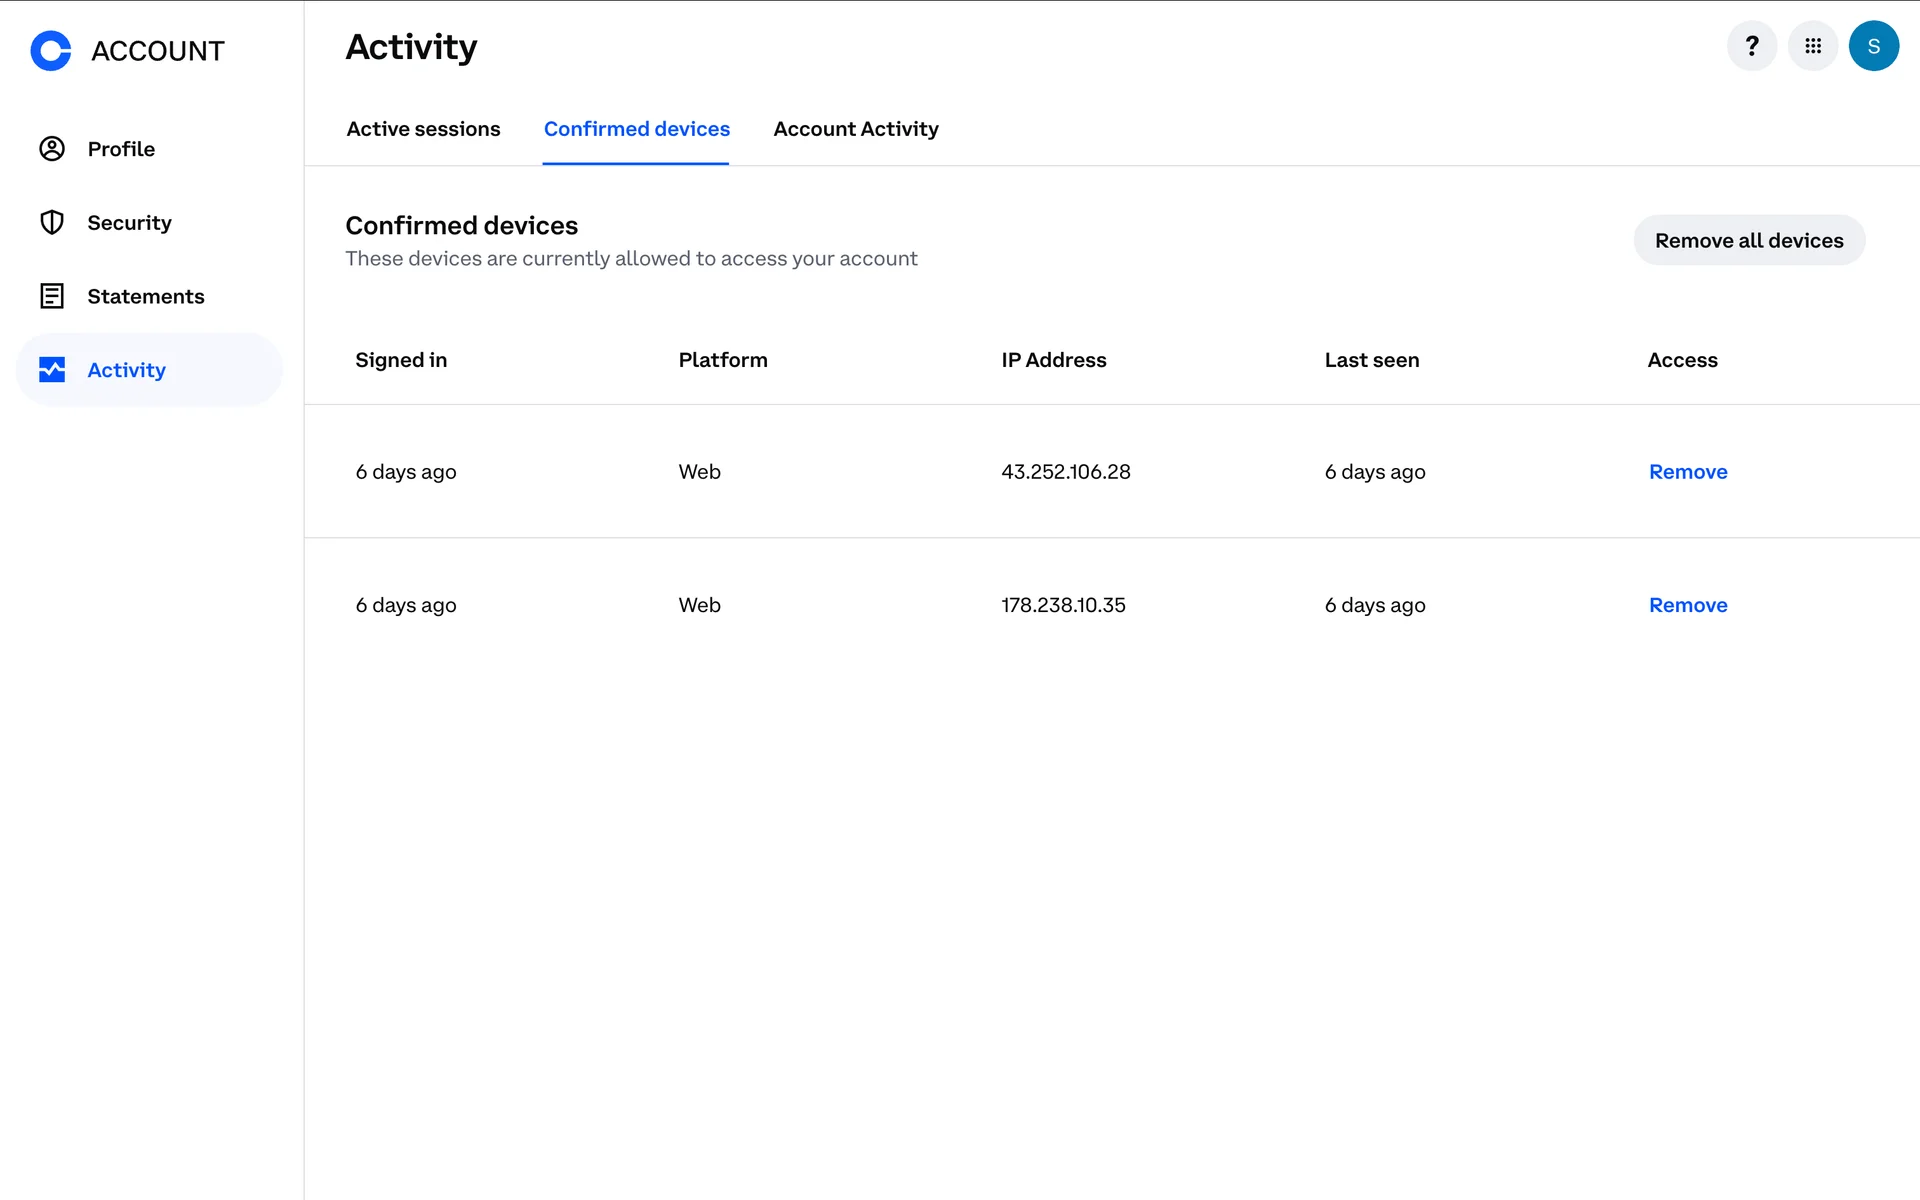This screenshot has width=1920, height=1200.
Task: Go to Profile in sidebar
Action: (121, 149)
